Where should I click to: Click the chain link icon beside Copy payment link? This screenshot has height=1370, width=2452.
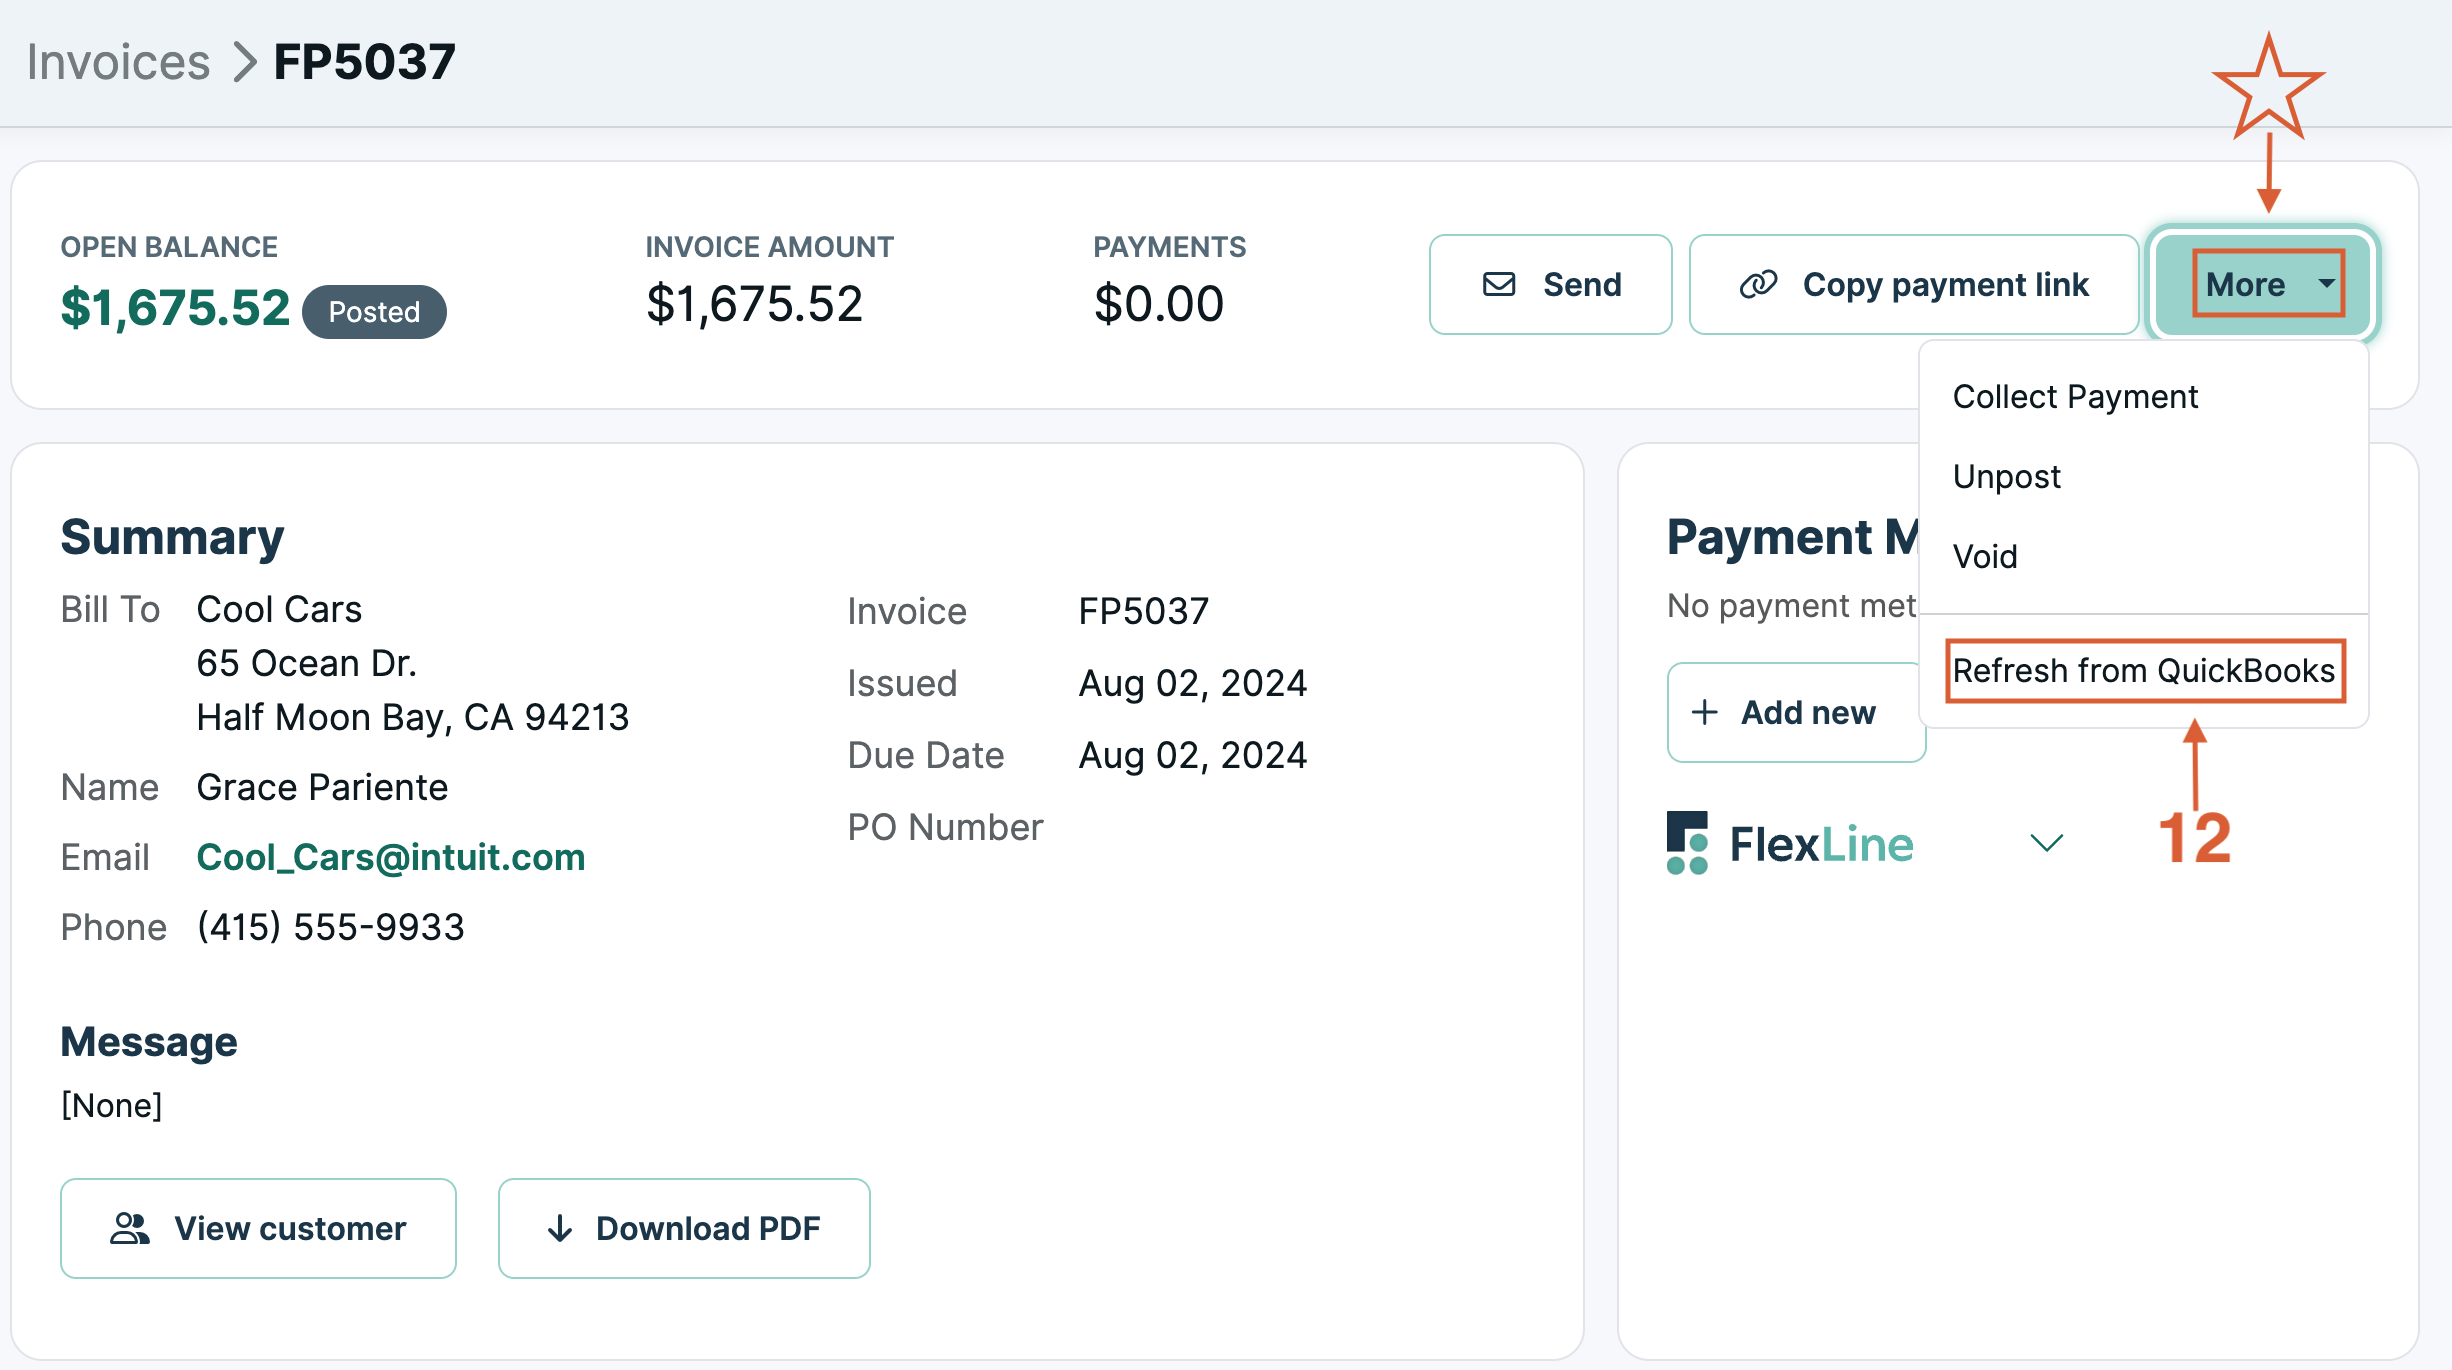[x=1760, y=284]
